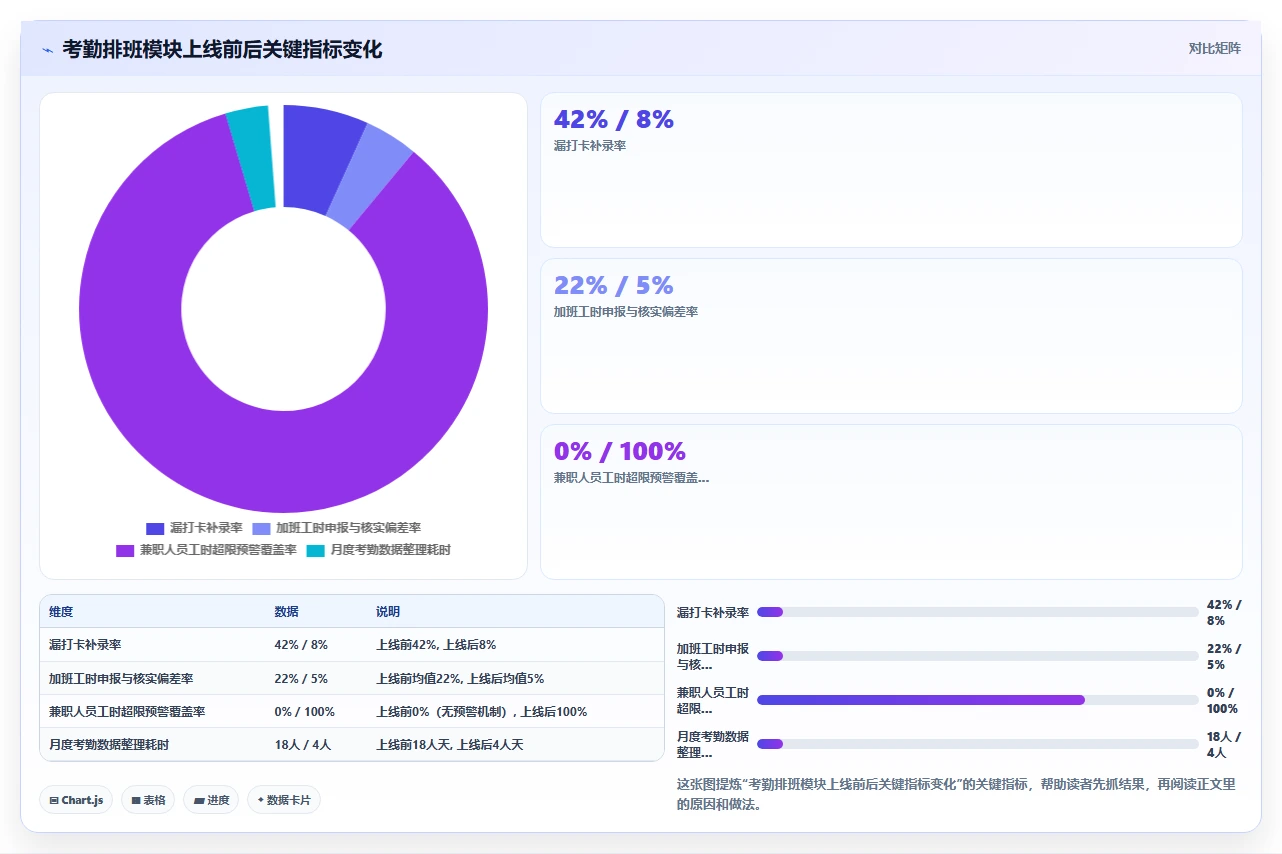Click the 维度 column header
This screenshot has height=854, width=1282.
pos(61,612)
